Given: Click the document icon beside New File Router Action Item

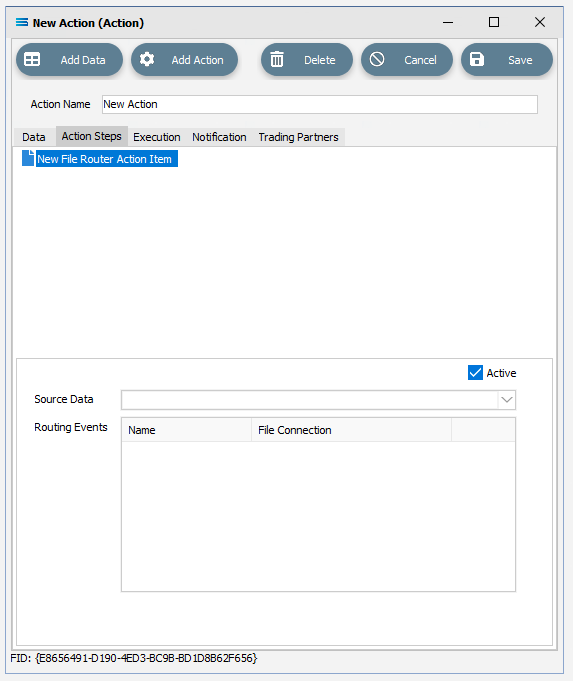Looking at the screenshot, I should coord(28,158).
